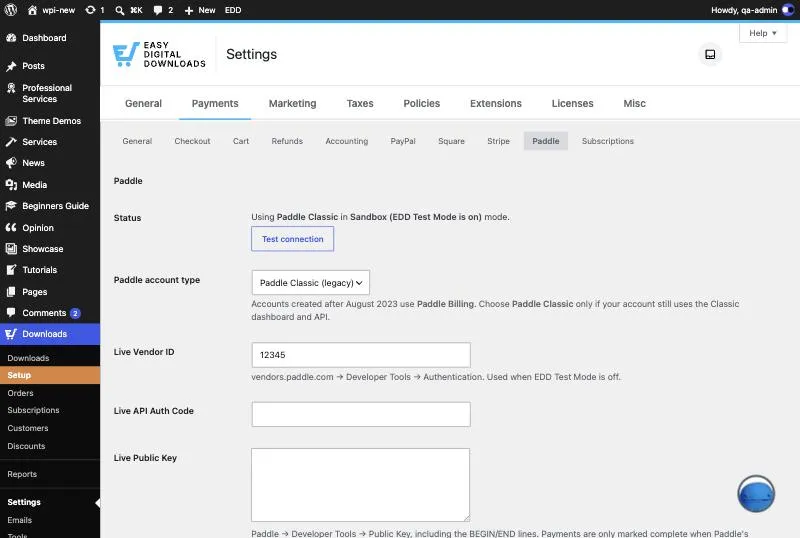Screen dimensions: 800x538
Task: Switch to the Policies tab
Action: pos(421,103)
